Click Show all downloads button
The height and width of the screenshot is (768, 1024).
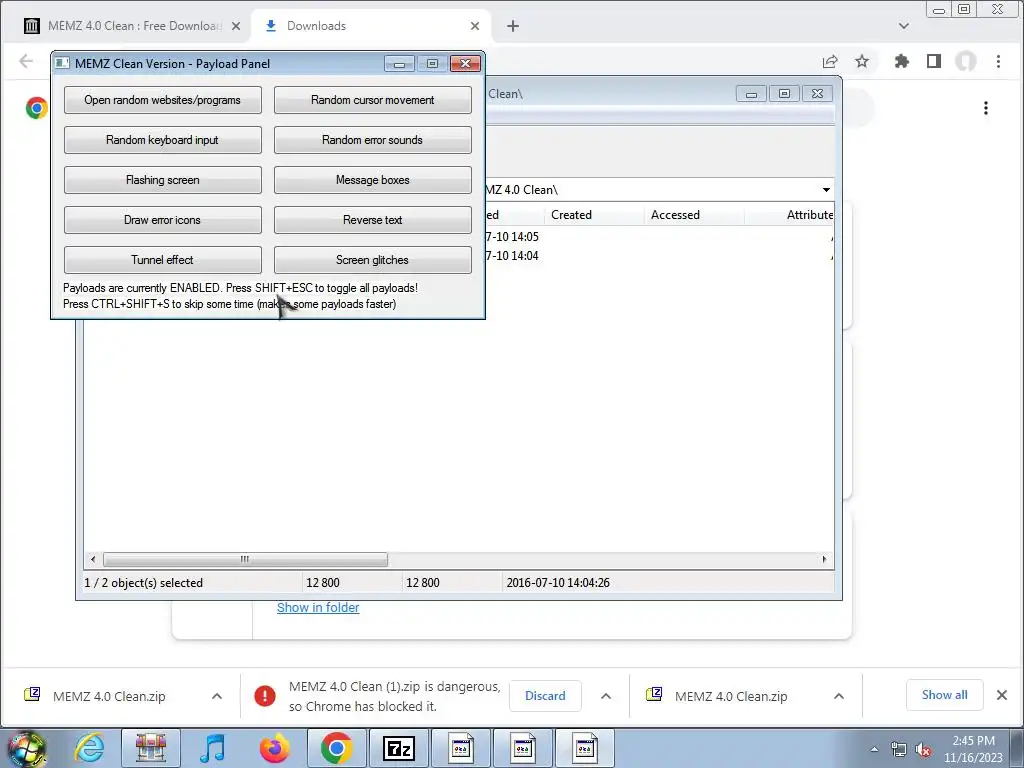944,695
